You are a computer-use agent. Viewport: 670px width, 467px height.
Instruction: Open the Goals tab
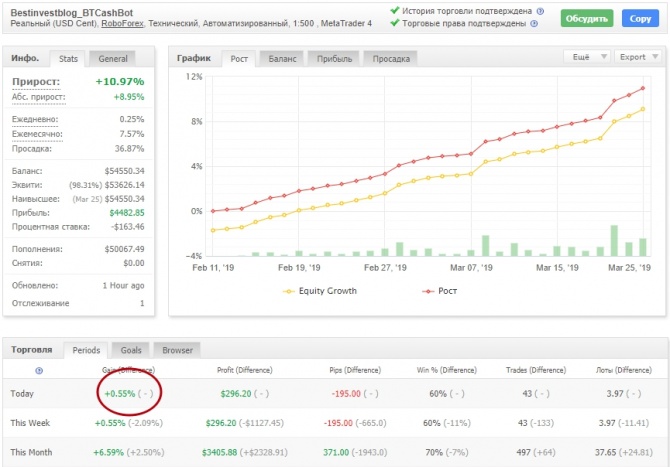click(131, 350)
